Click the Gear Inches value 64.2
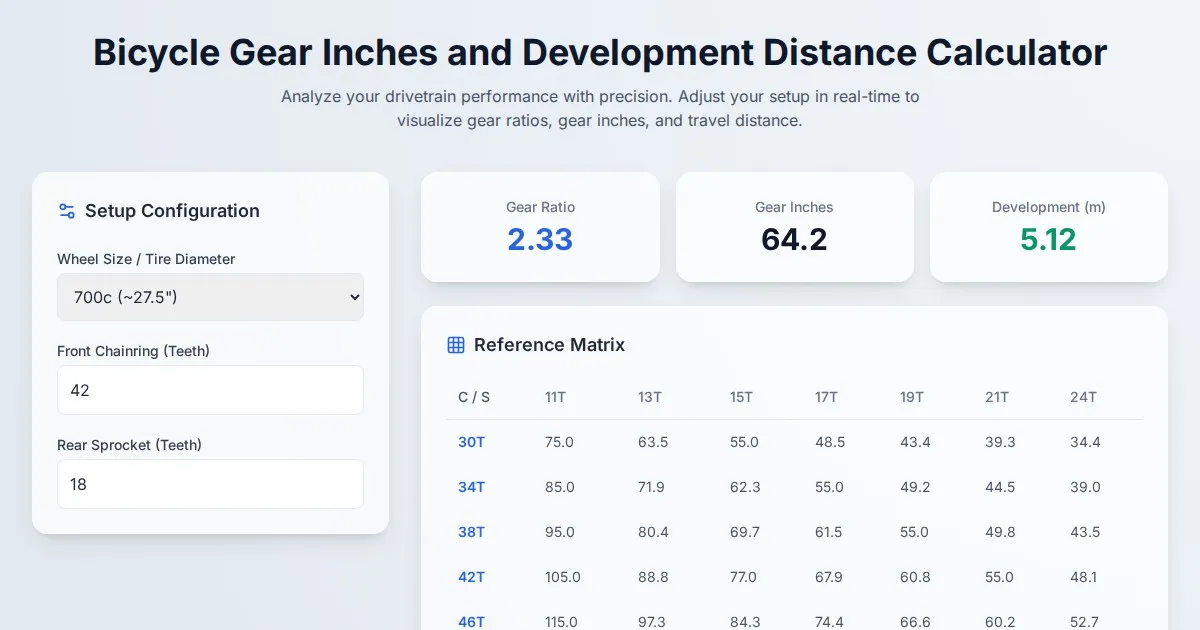1200x630 pixels. [794, 240]
